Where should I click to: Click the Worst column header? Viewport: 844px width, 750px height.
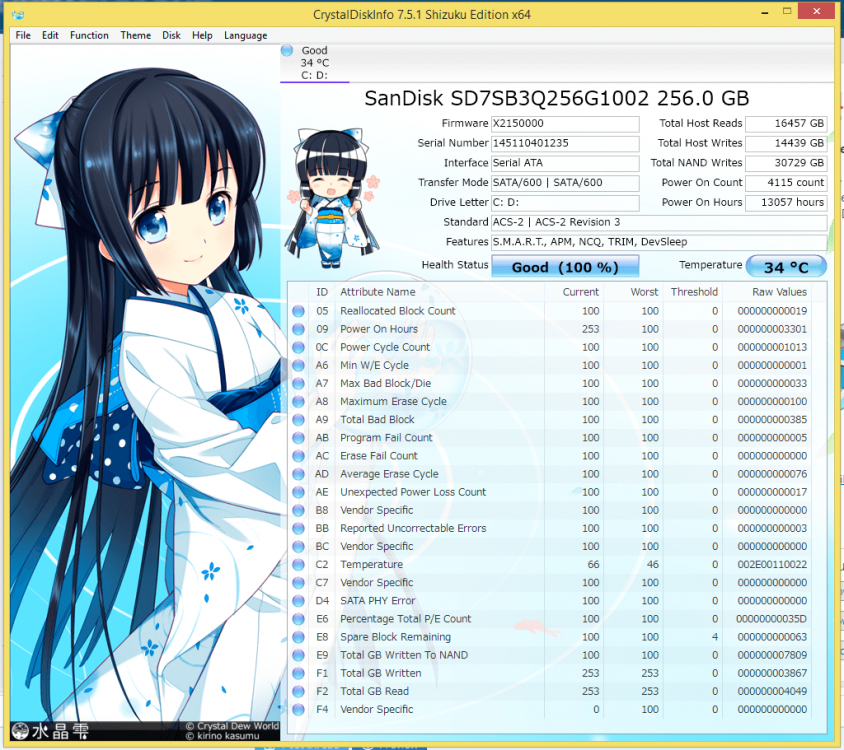pyautogui.click(x=634, y=292)
